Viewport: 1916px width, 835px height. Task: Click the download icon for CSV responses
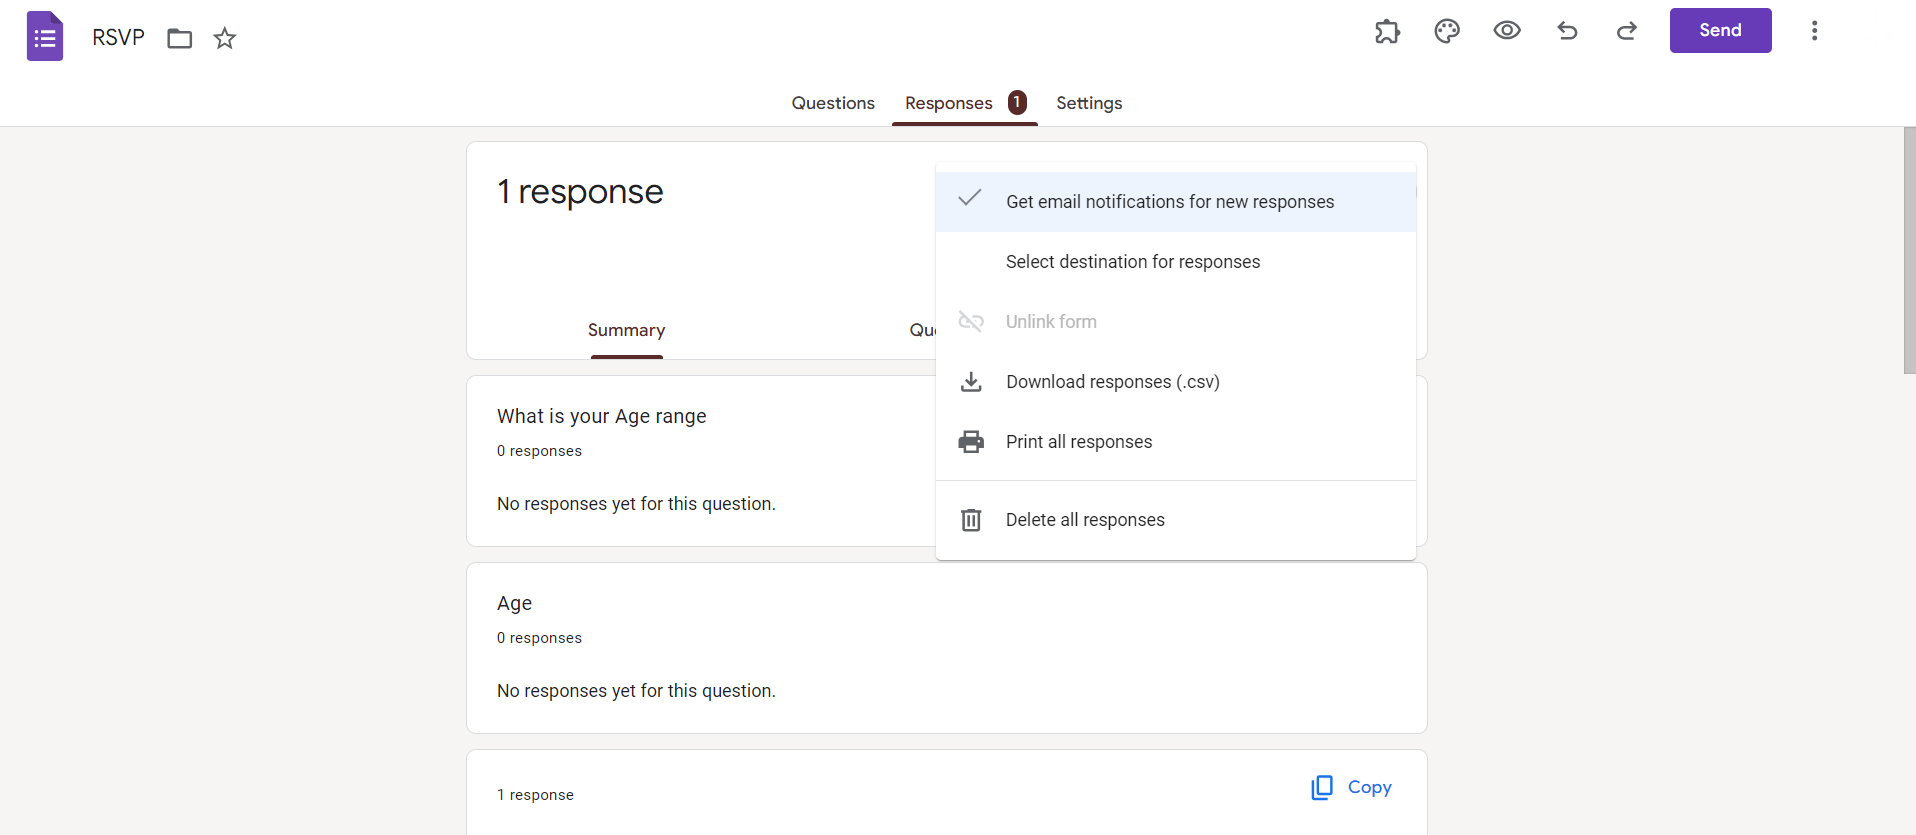[x=971, y=382]
